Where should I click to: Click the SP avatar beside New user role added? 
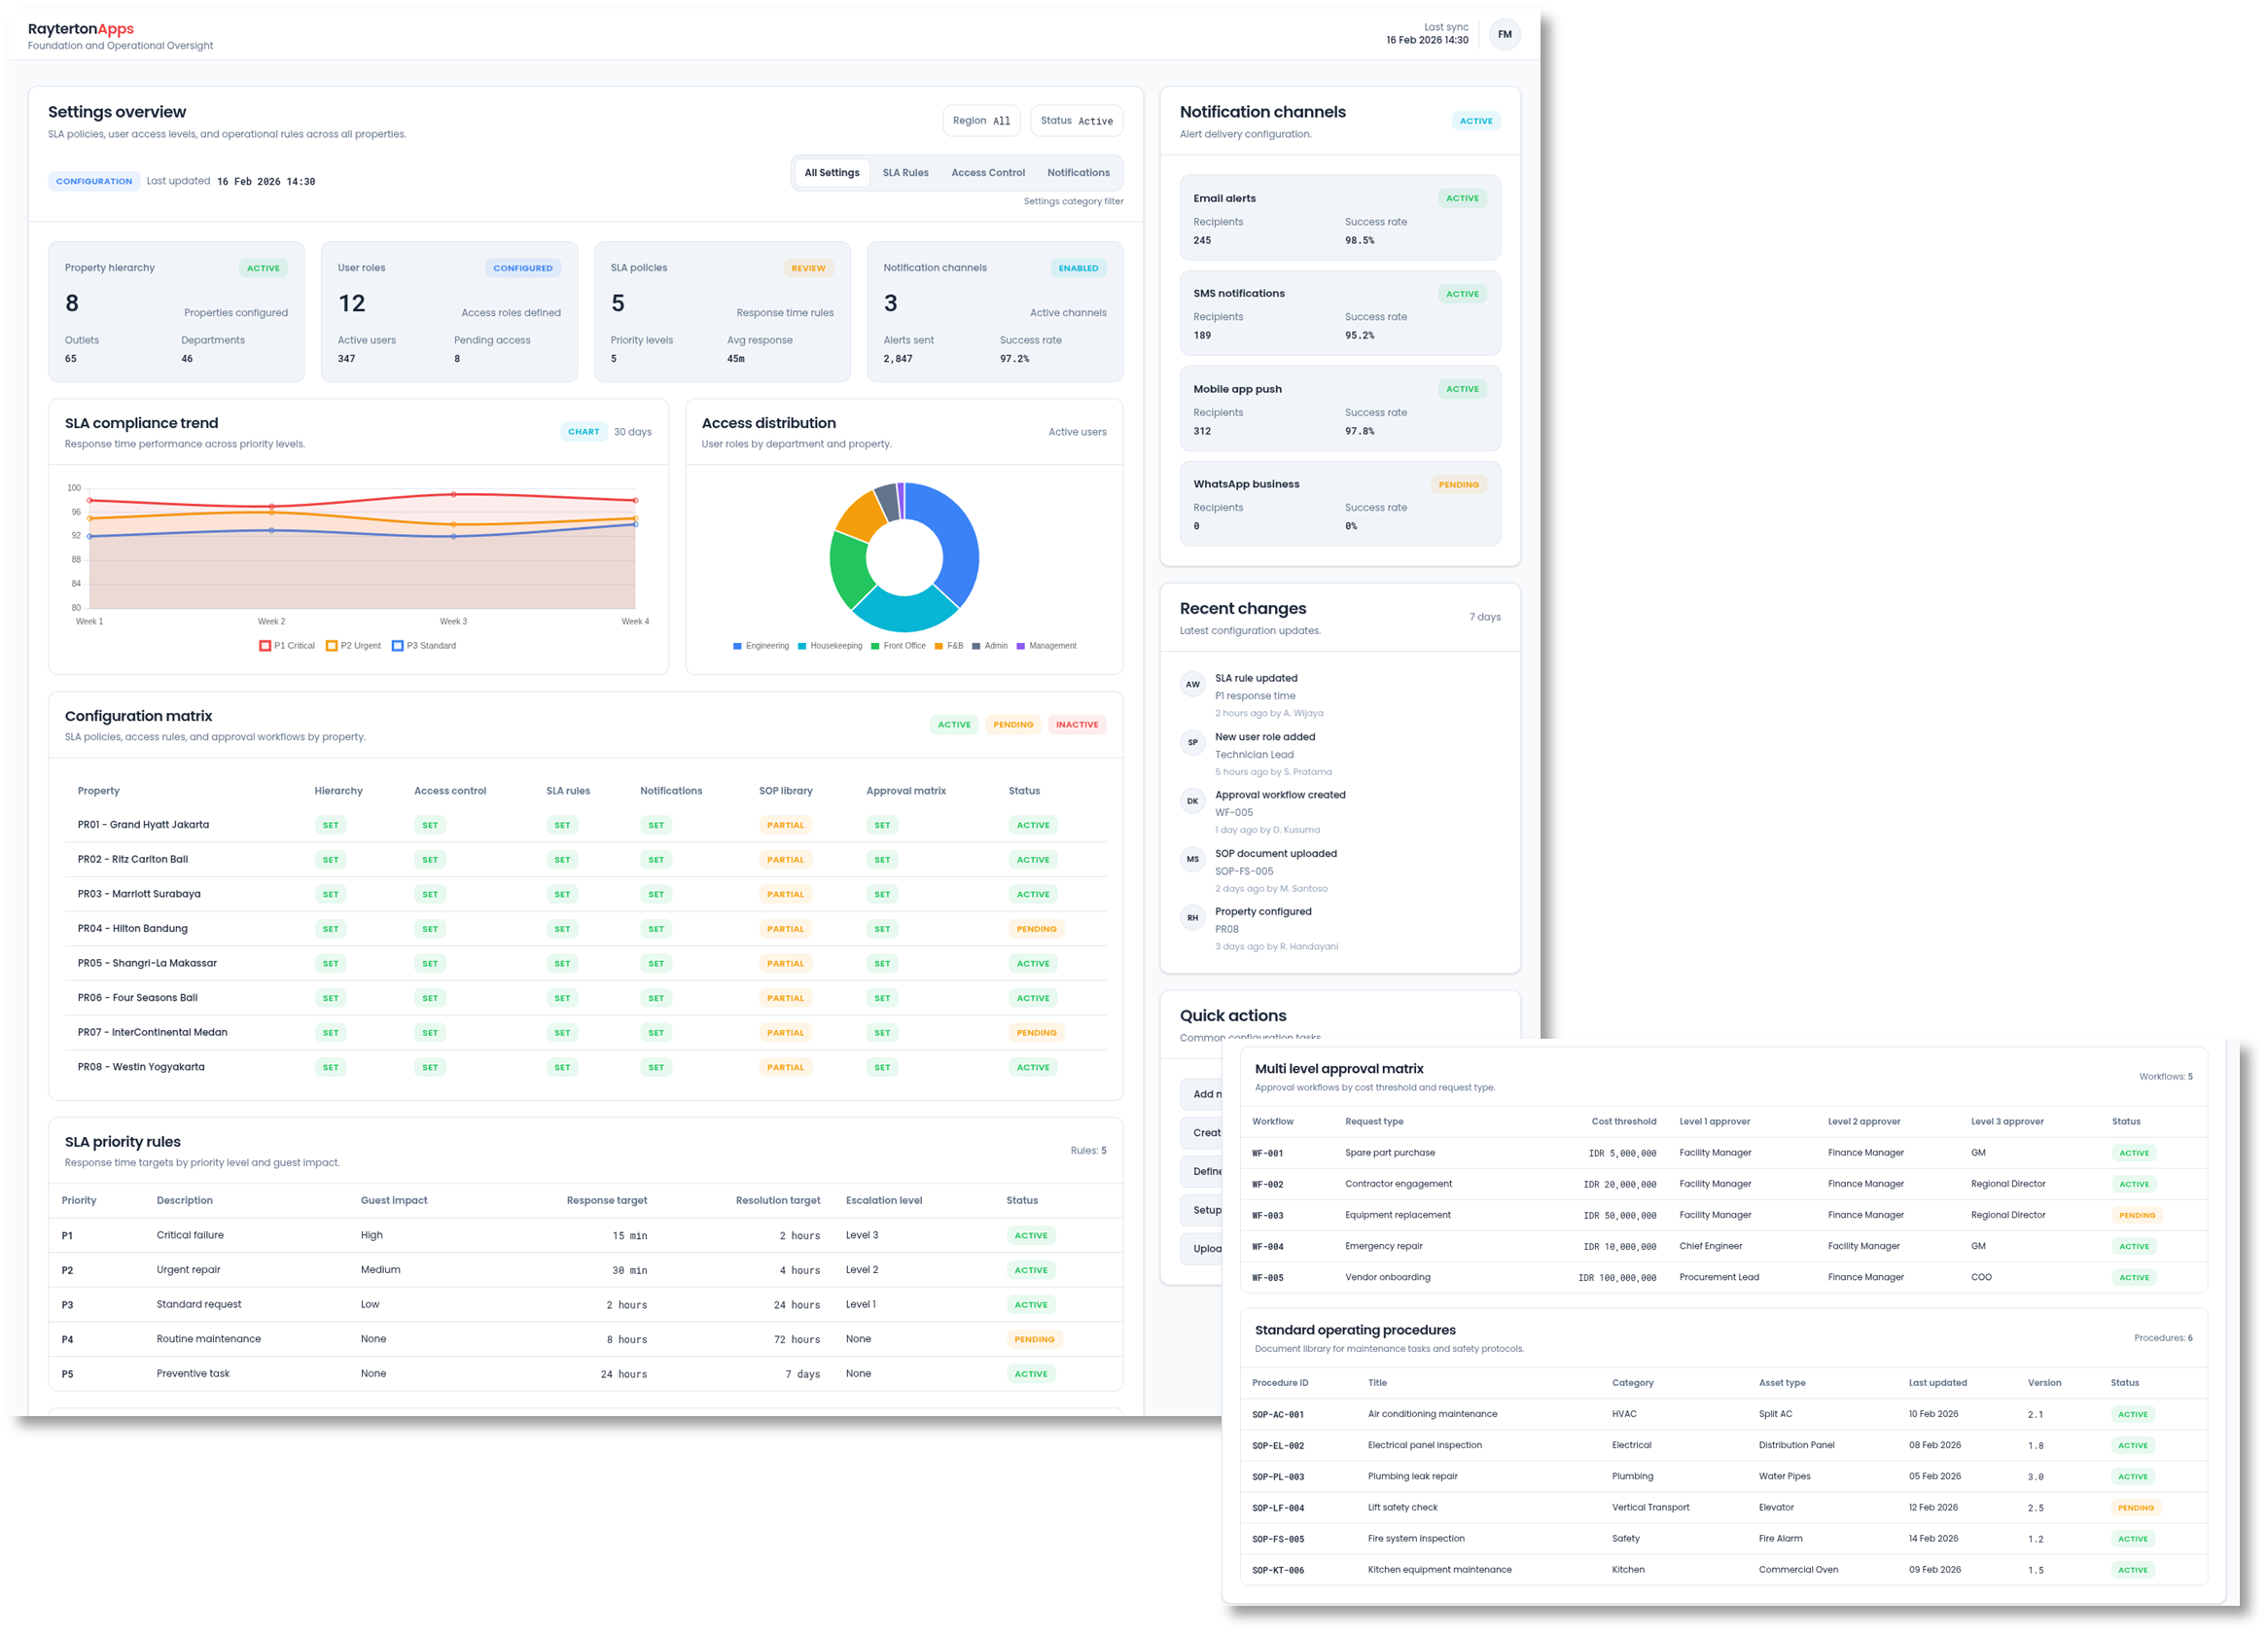1192,743
